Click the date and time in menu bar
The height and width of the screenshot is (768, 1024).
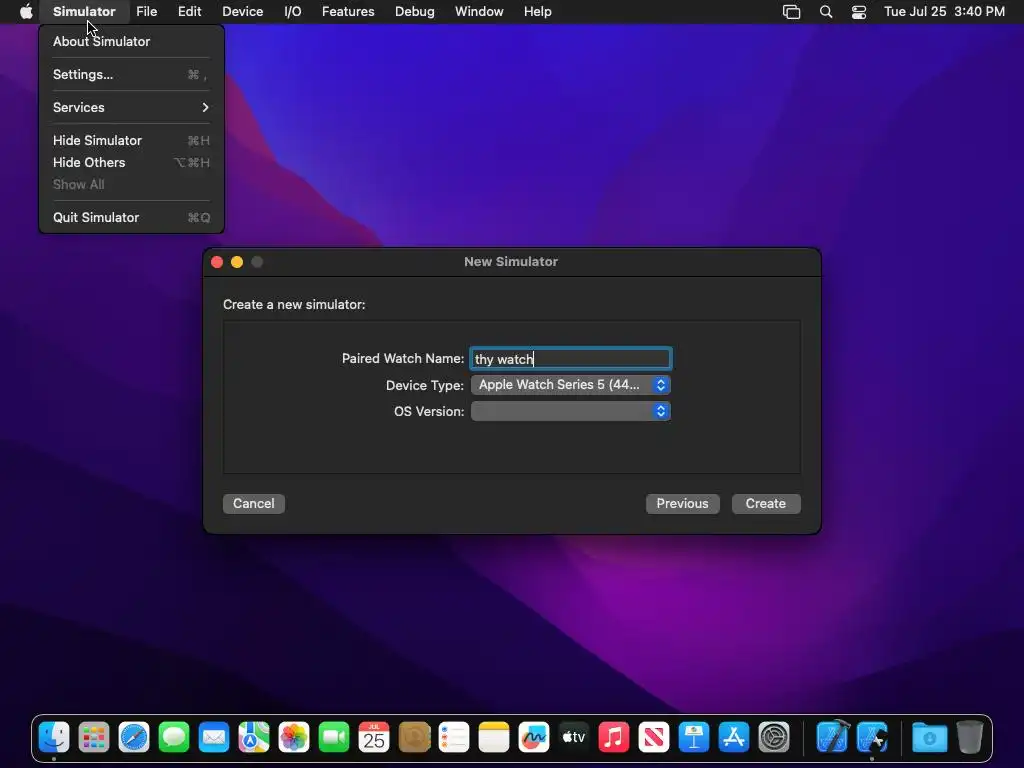(x=944, y=12)
